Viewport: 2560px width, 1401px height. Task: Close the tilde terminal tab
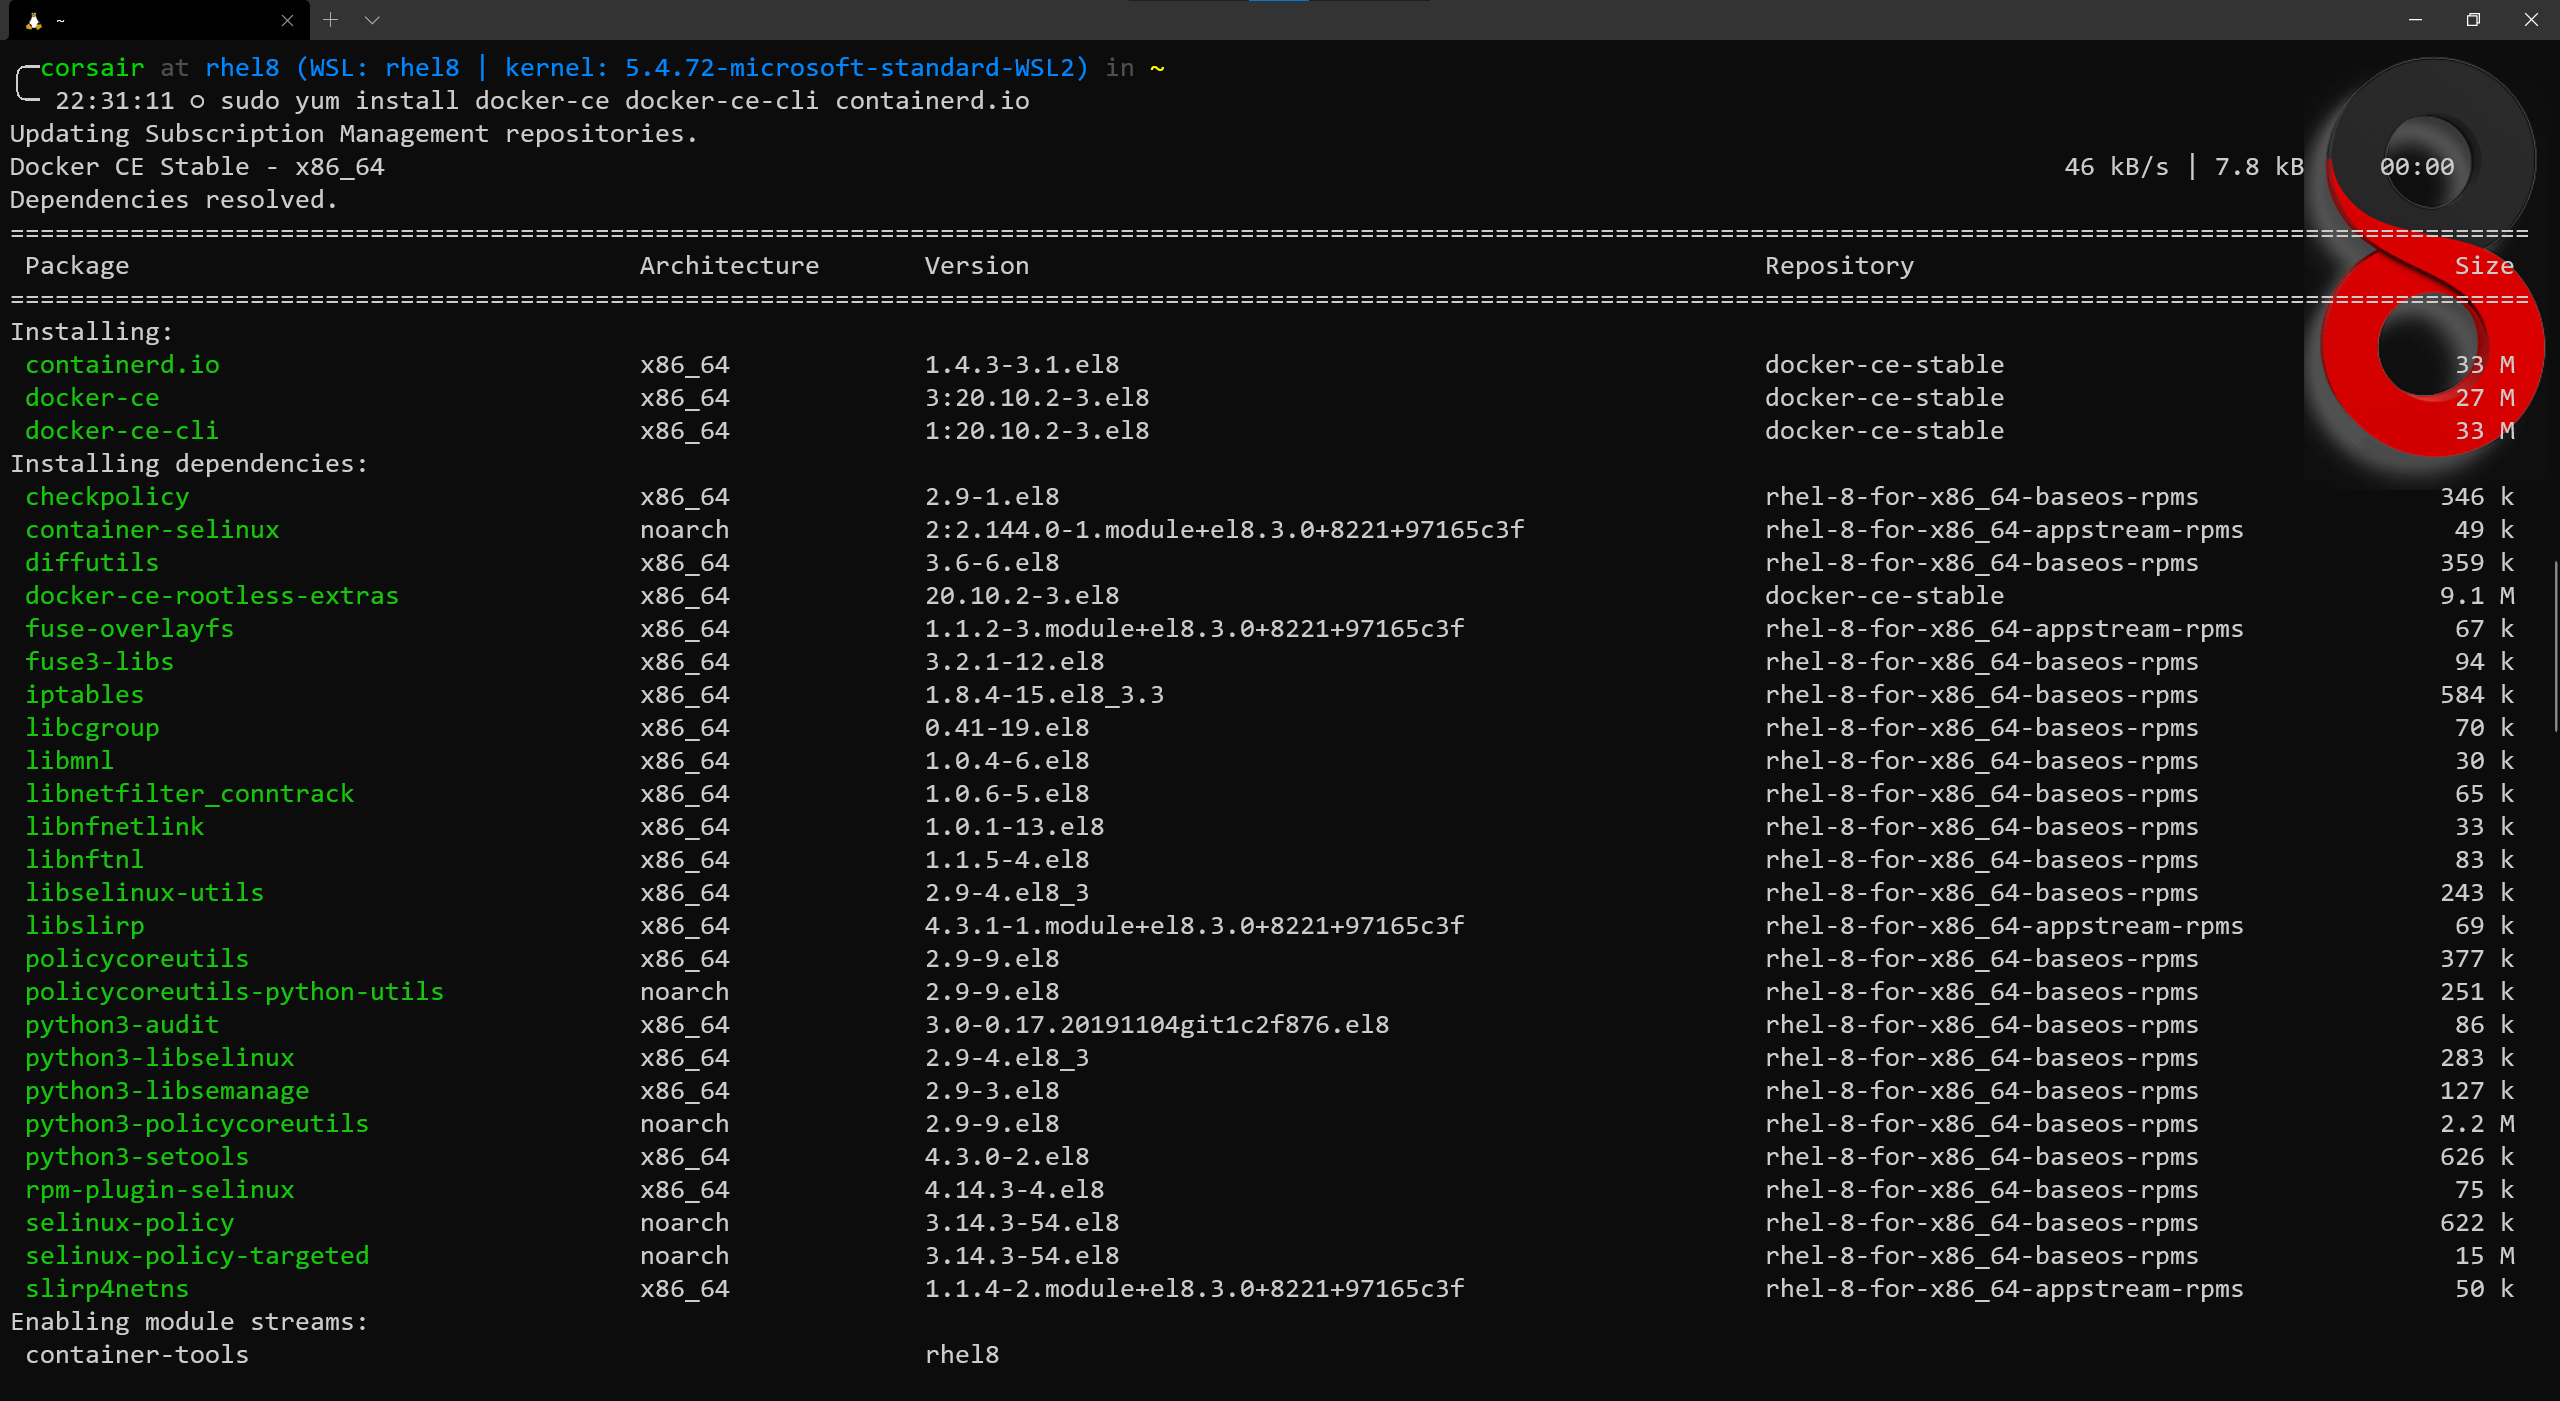286,20
